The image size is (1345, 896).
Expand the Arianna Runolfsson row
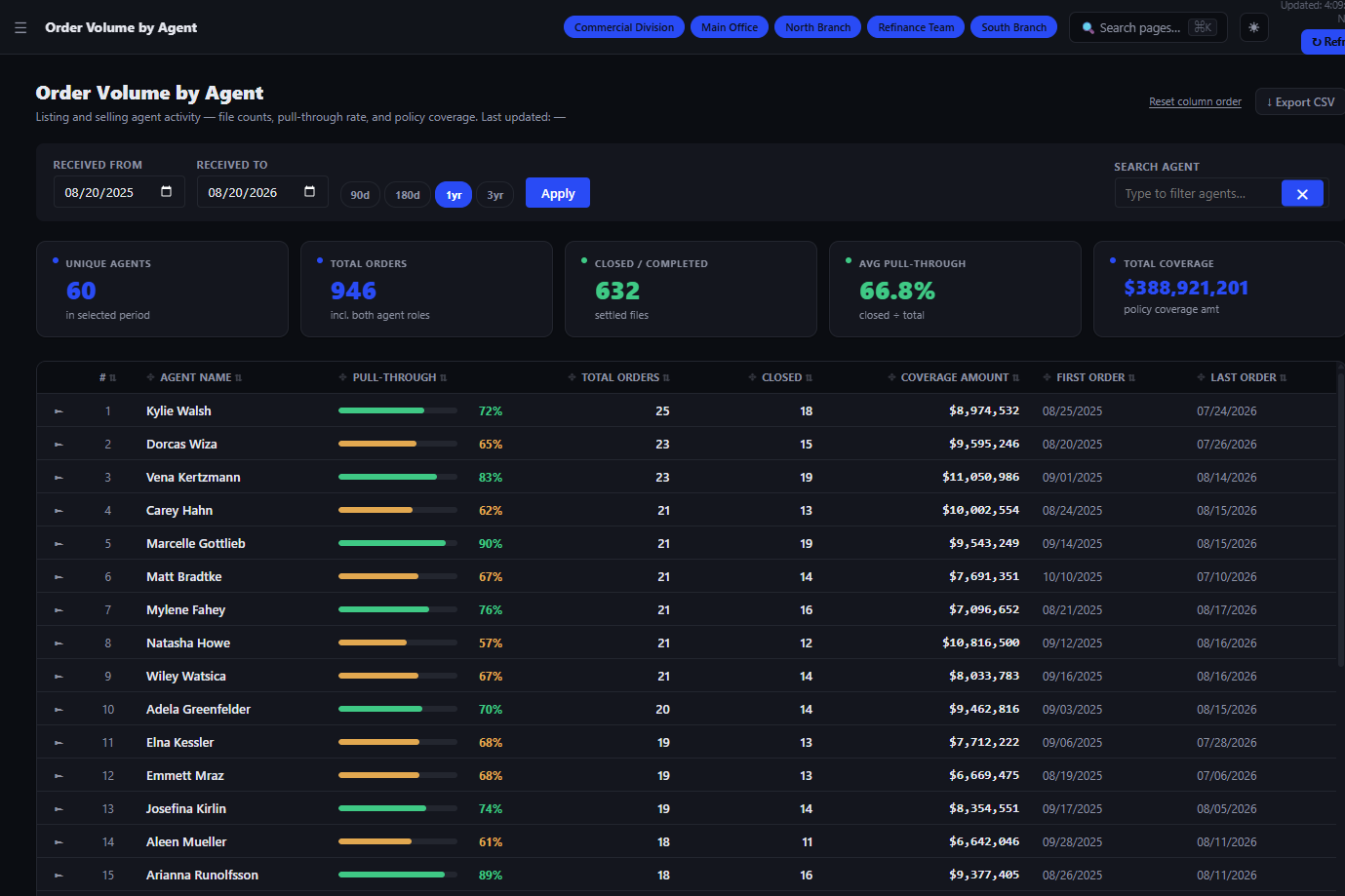(58, 875)
